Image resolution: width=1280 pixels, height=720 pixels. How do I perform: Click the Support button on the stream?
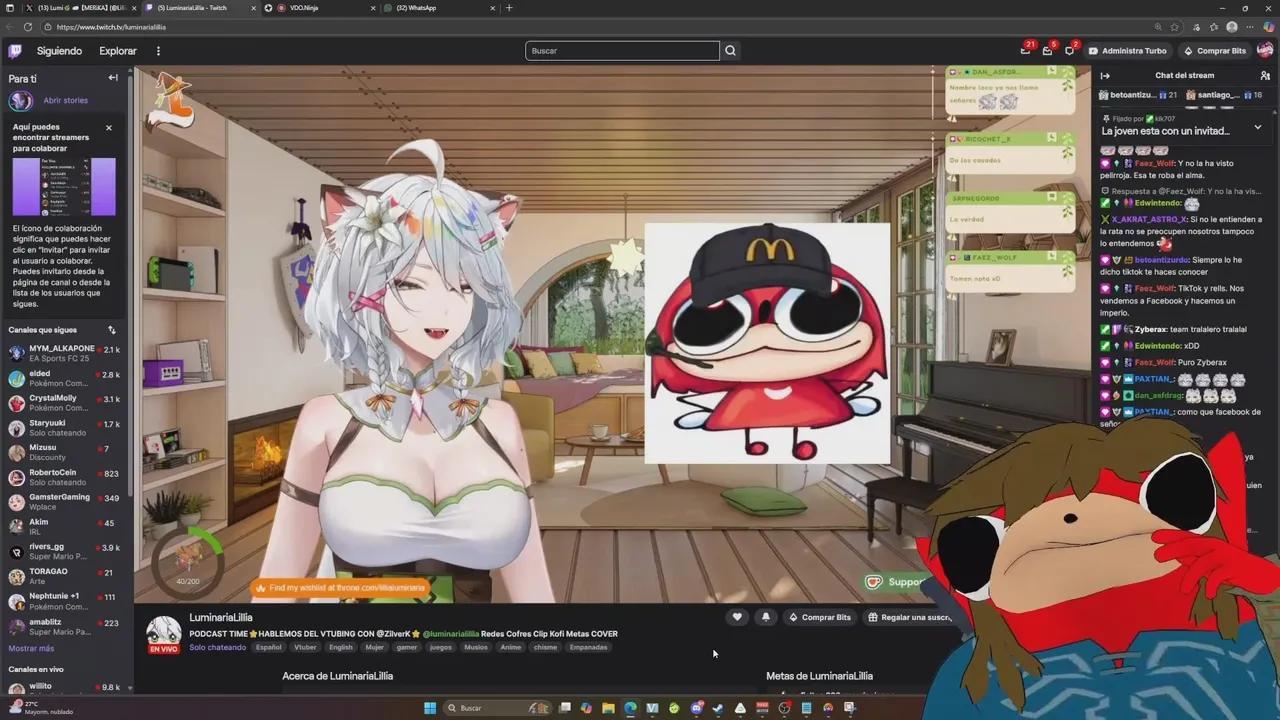pos(896,582)
